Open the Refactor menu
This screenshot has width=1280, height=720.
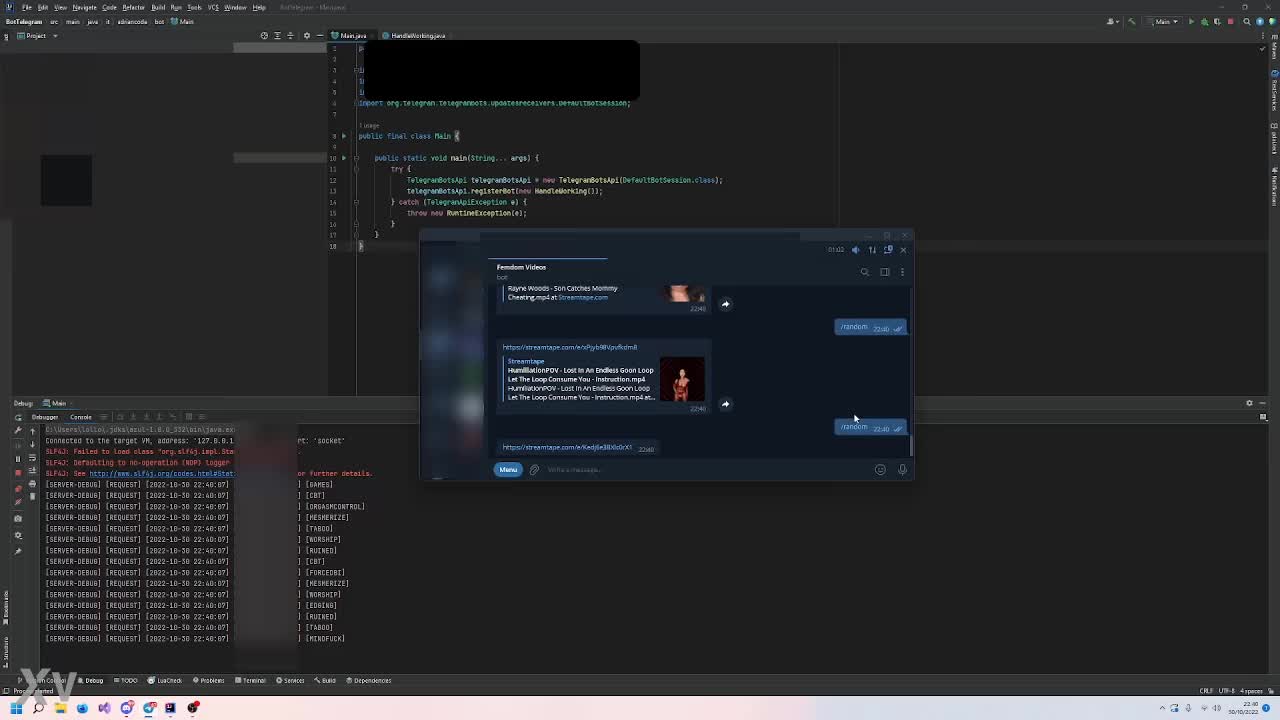pyautogui.click(x=133, y=7)
